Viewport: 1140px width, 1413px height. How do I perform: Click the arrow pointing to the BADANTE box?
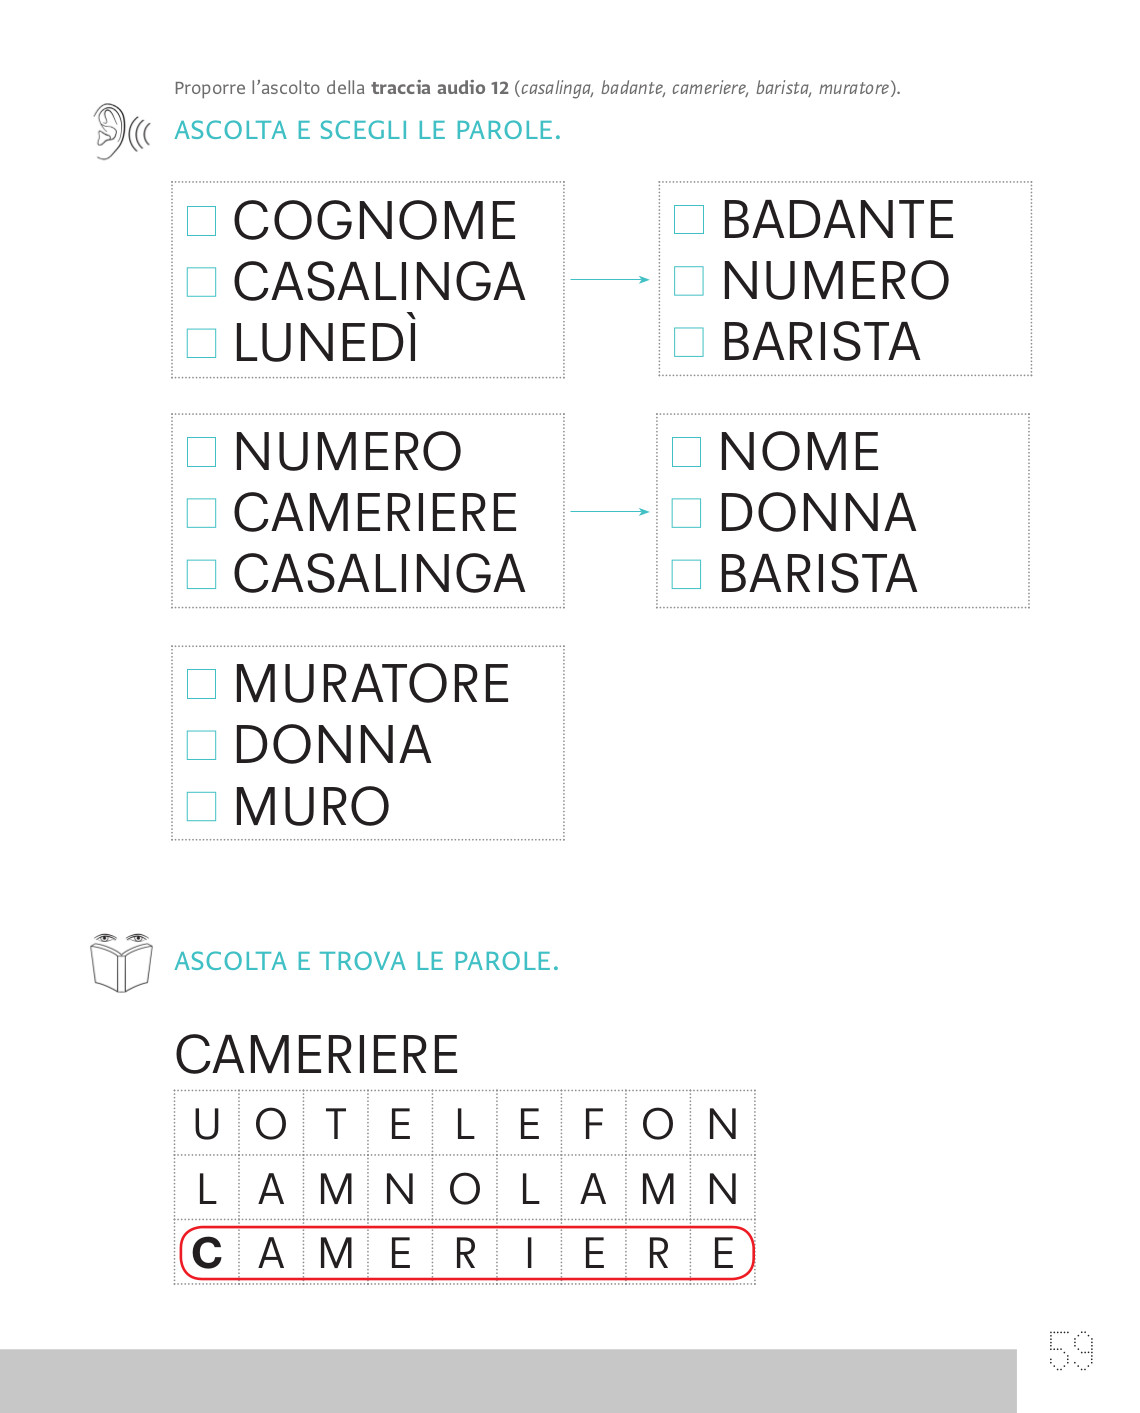610,280
